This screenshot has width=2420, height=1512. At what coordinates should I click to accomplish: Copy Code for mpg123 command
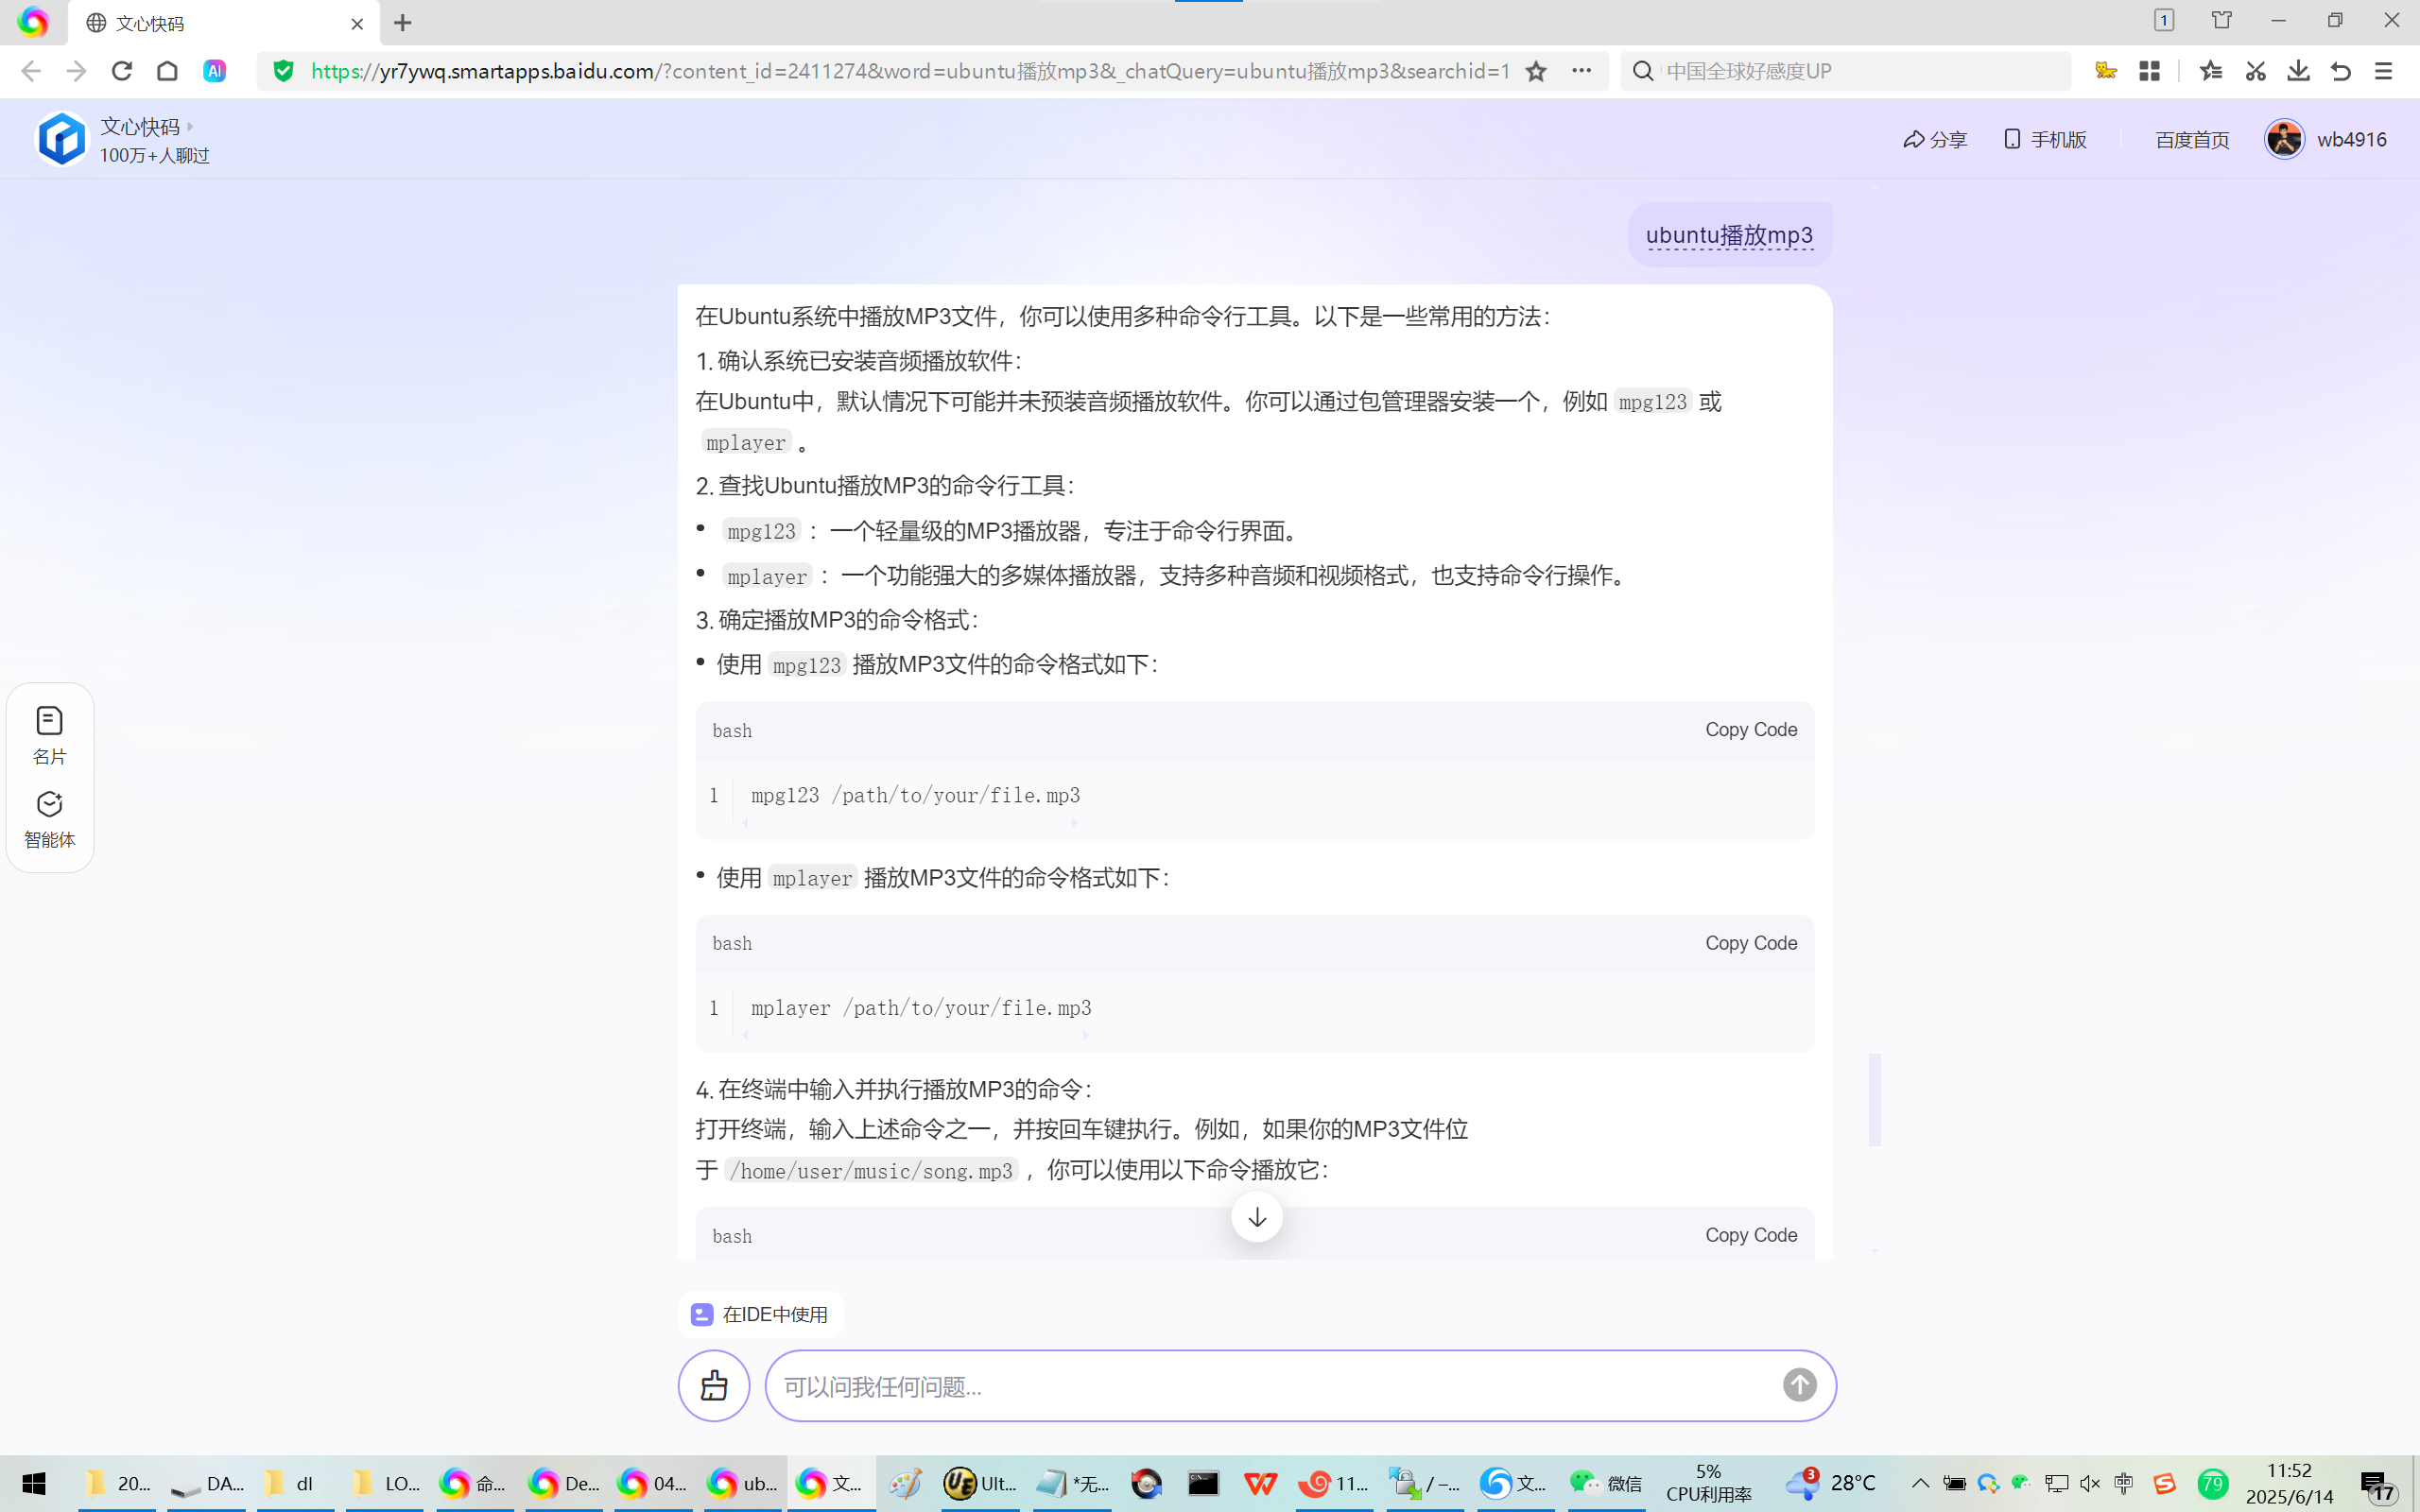[x=1750, y=730]
